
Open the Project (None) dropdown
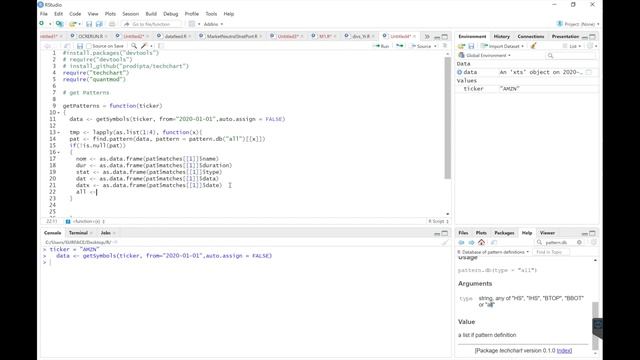(x=578, y=24)
